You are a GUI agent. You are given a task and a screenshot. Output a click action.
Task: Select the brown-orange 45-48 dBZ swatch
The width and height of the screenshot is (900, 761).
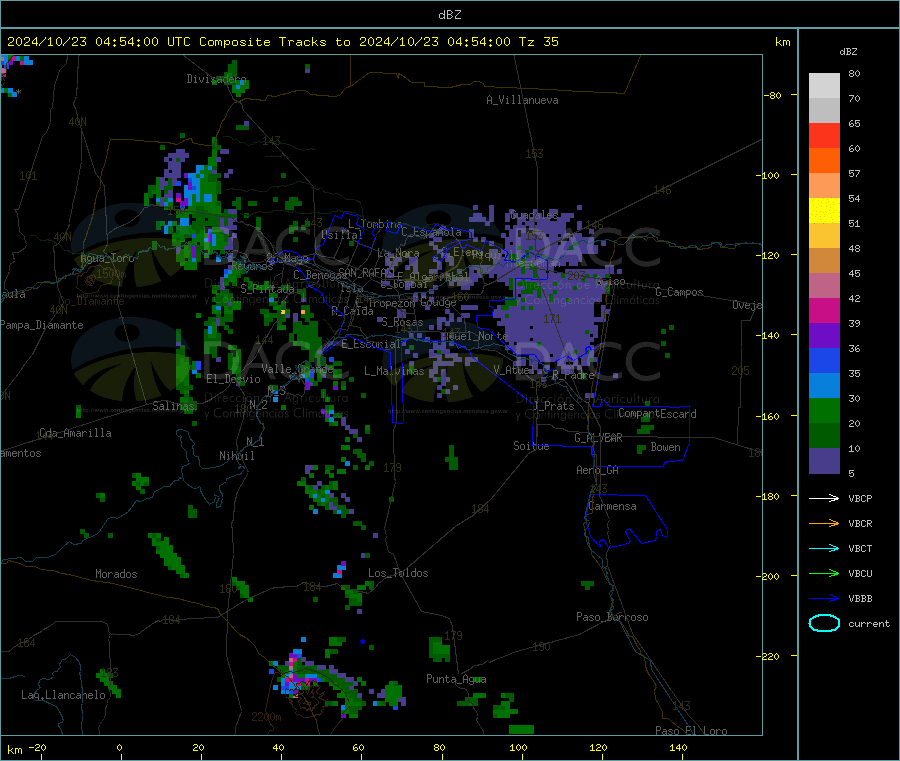click(824, 261)
